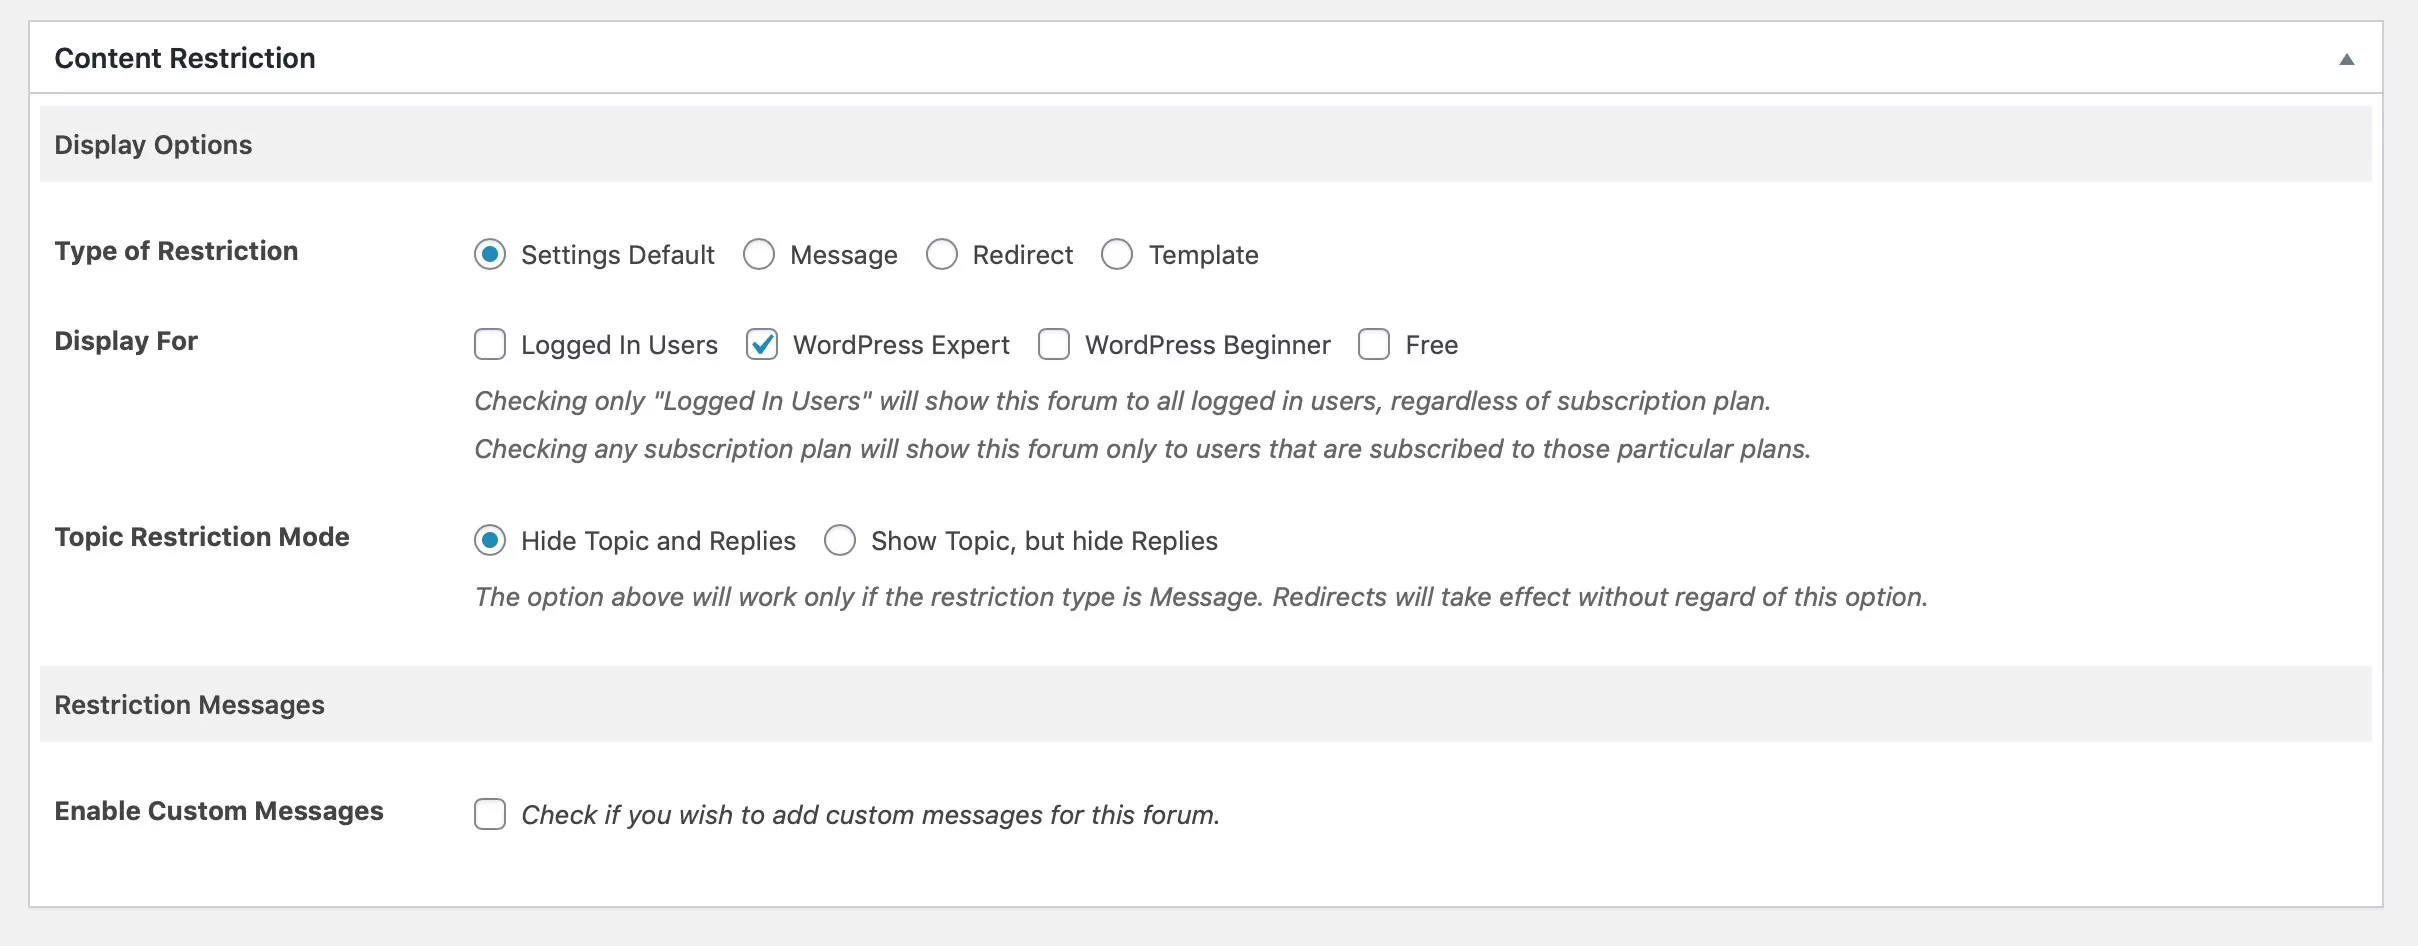Collapse the Content Restriction panel arrow
2418x946 pixels.
[x=2346, y=60]
